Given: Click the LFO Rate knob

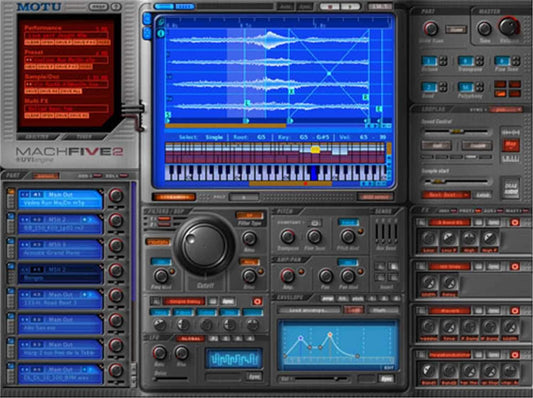Looking at the screenshot, I should [x=159, y=353].
